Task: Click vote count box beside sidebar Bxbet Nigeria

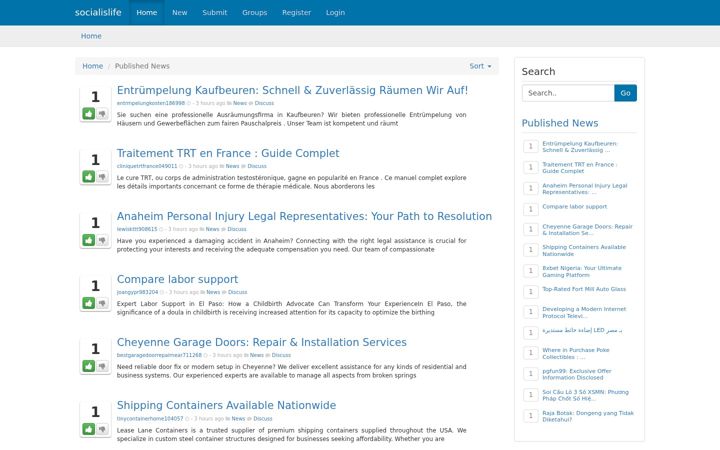Action: coord(531,271)
